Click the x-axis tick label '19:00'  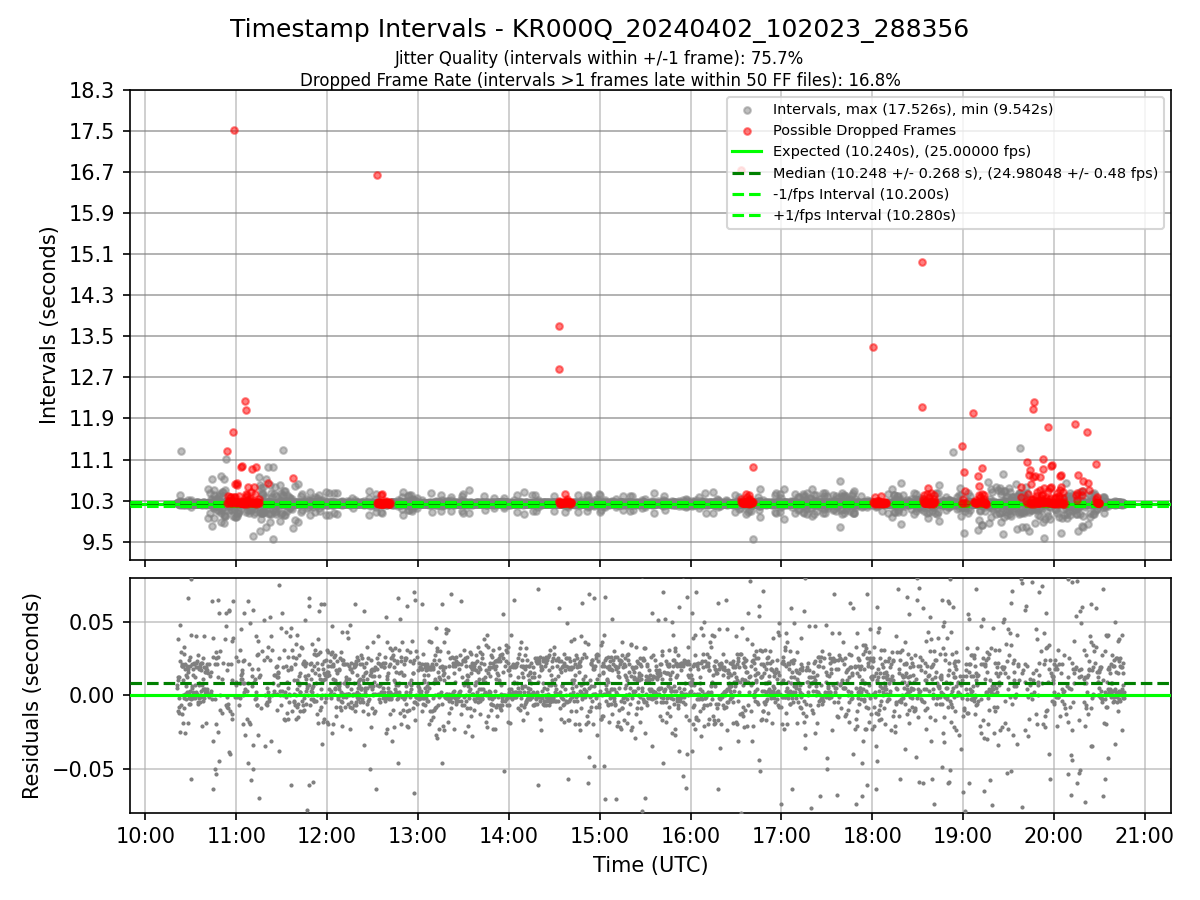click(963, 835)
